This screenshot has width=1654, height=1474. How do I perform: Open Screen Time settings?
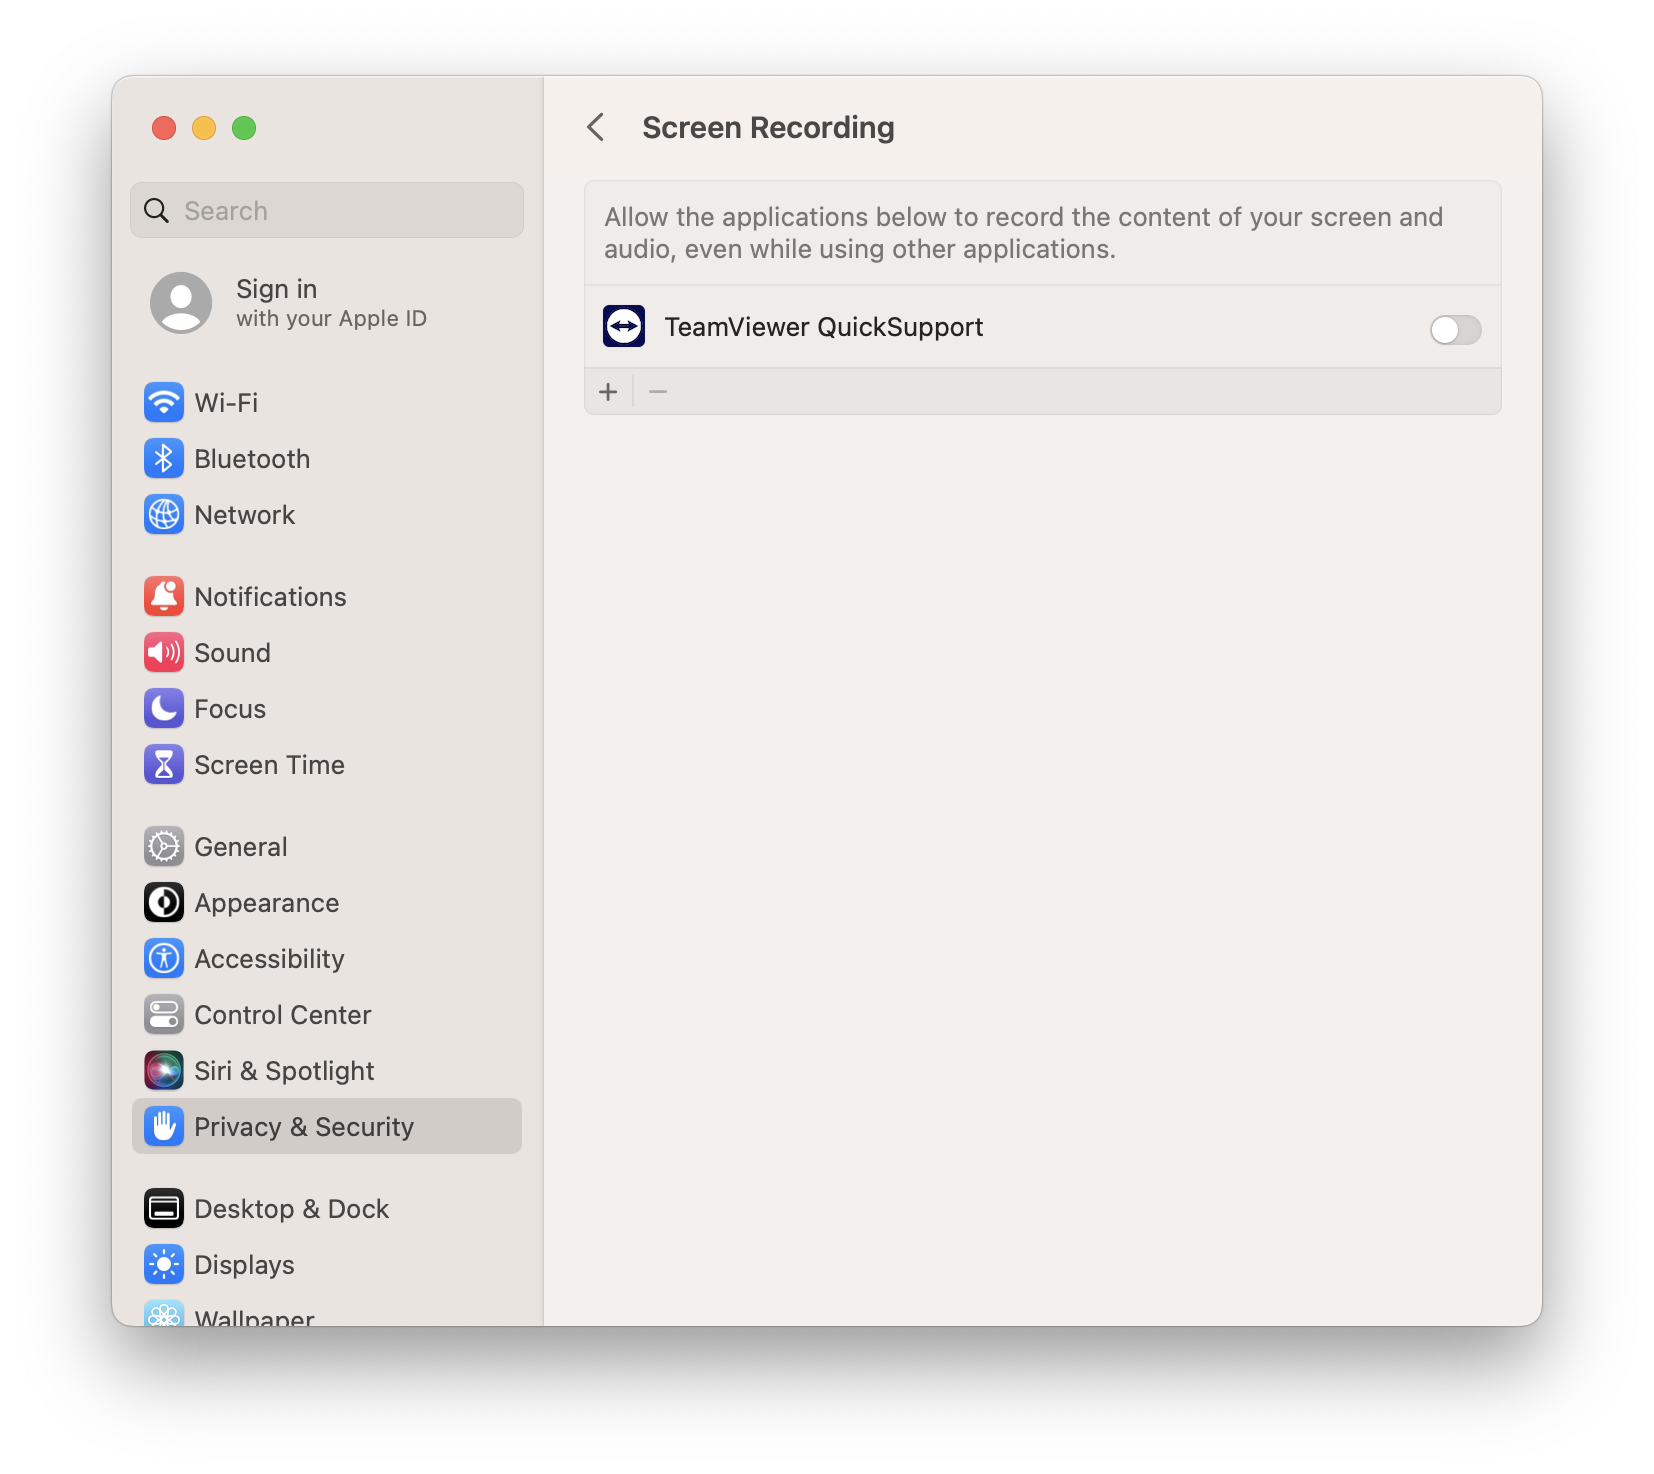[270, 765]
